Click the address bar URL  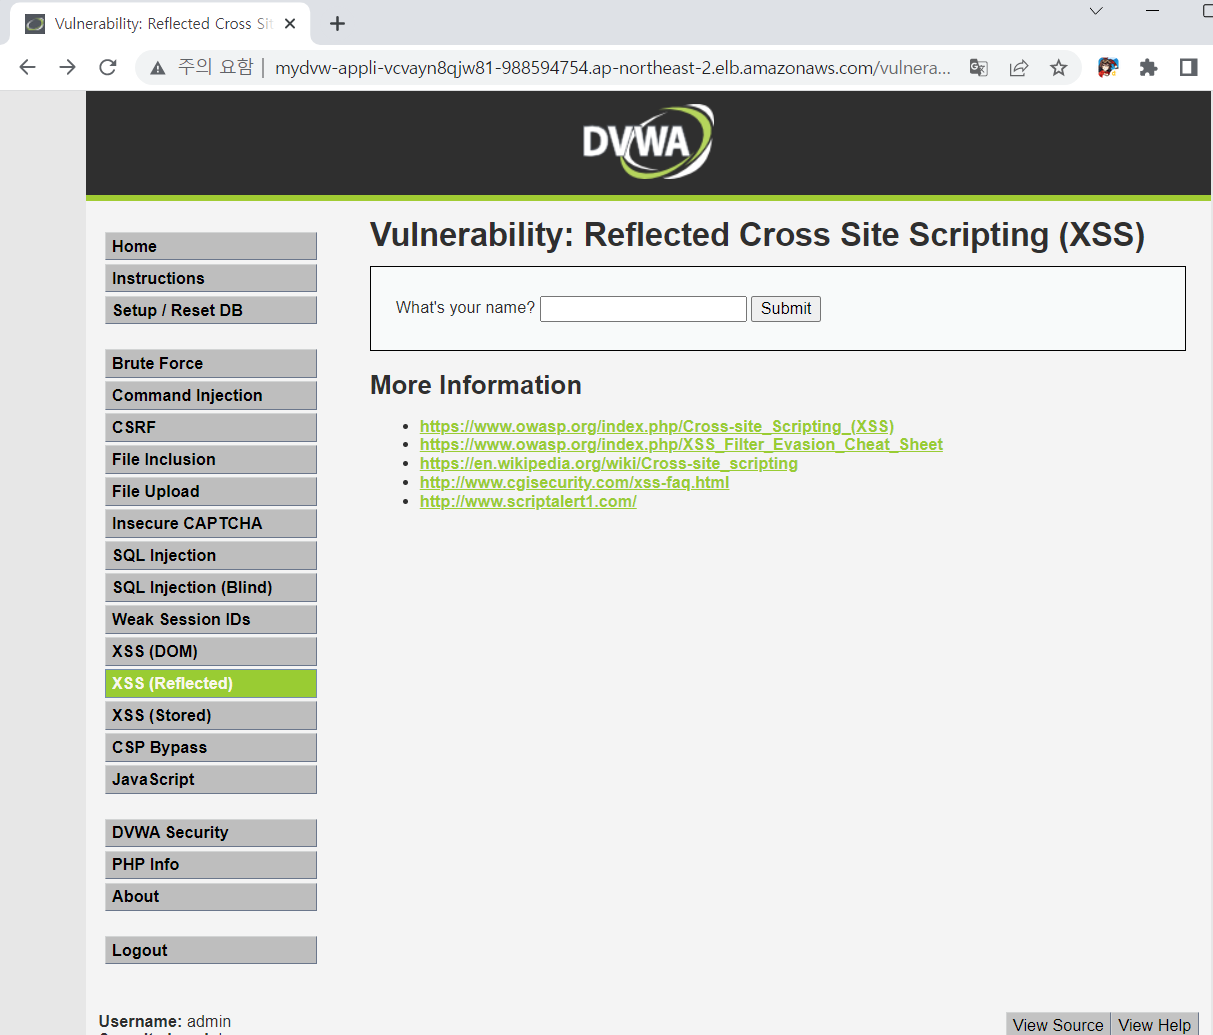coord(612,68)
